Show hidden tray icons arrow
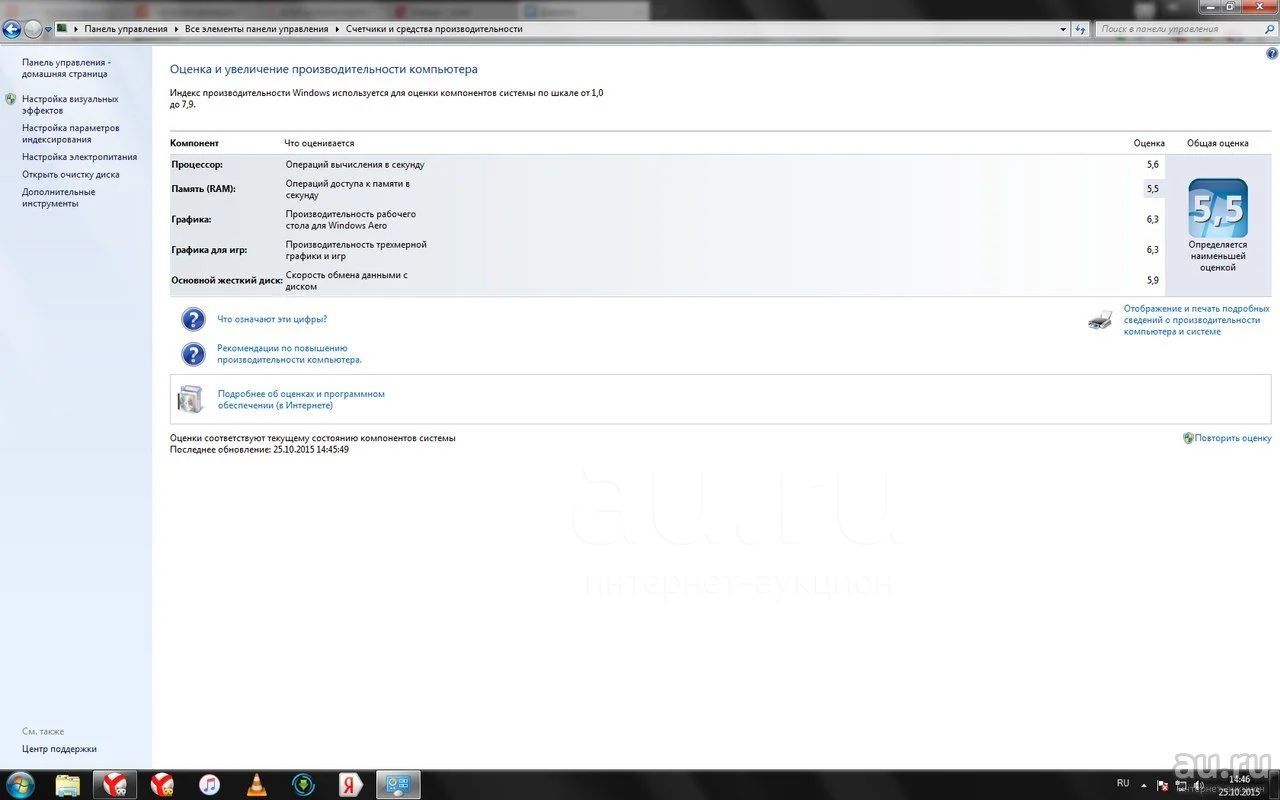The height and width of the screenshot is (800, 1280). 1144,785
